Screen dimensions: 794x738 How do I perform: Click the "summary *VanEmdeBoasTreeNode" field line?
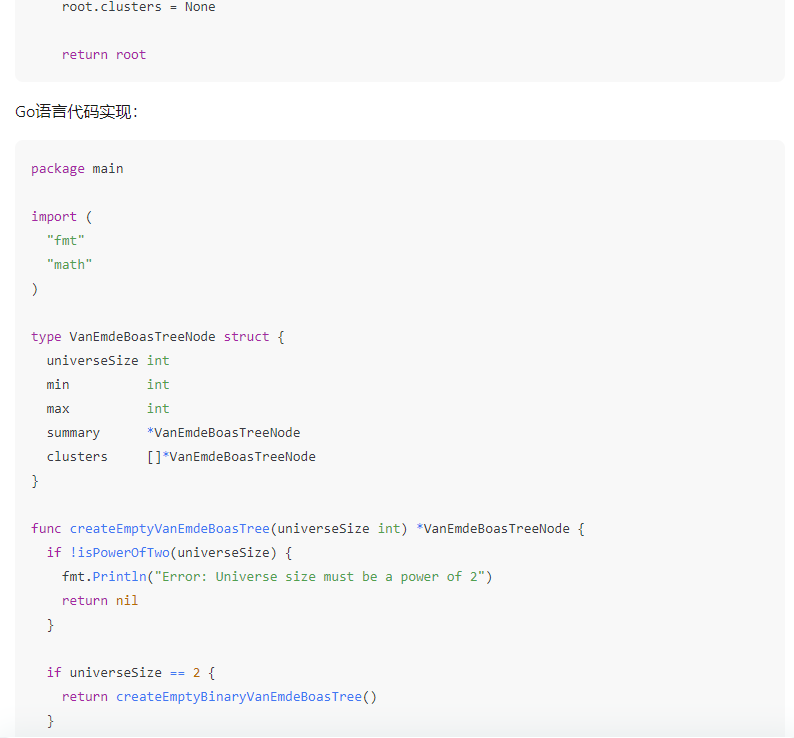(173, 433)
